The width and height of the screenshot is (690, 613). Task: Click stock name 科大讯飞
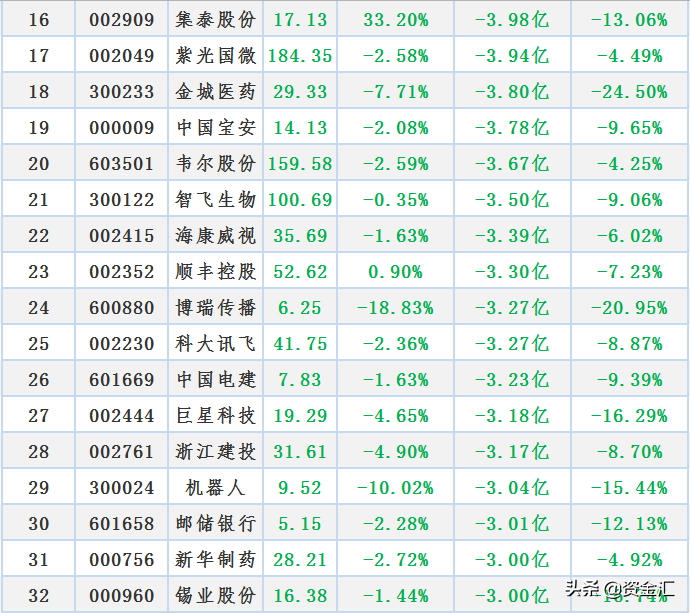[x=215, y=344]
